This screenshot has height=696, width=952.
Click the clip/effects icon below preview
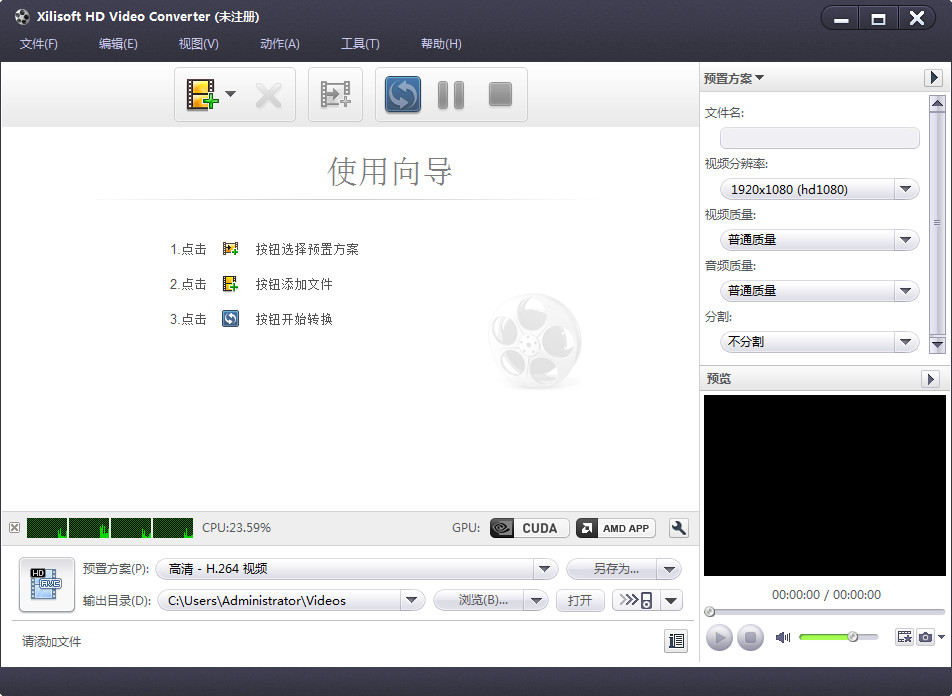tap(904, 636)
